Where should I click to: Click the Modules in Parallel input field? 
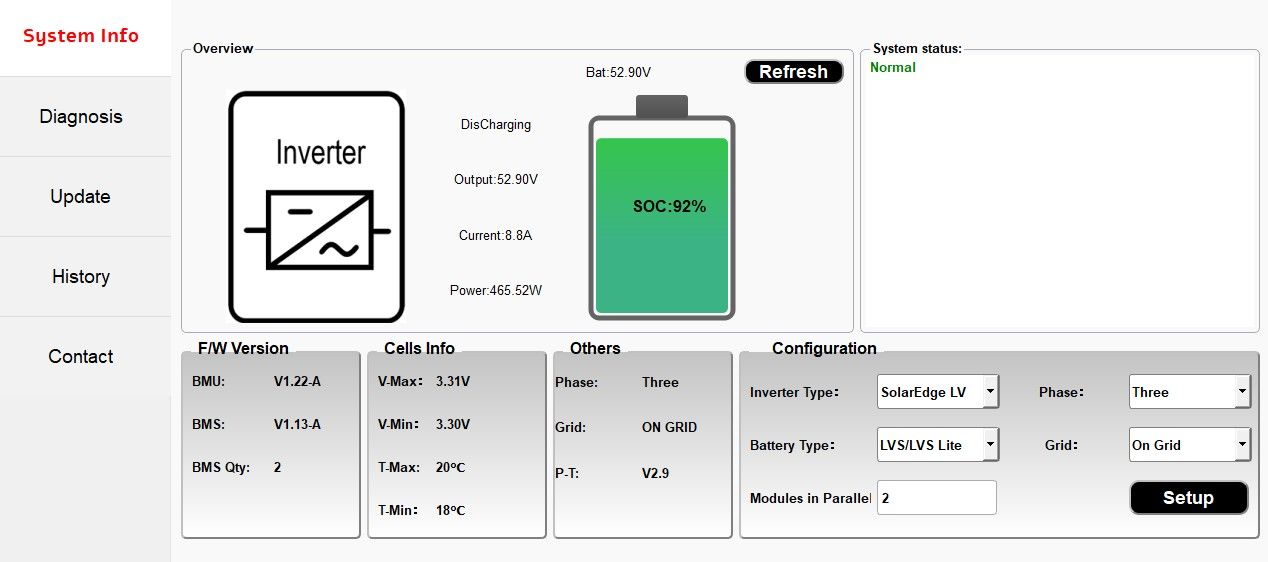(937, 498)
